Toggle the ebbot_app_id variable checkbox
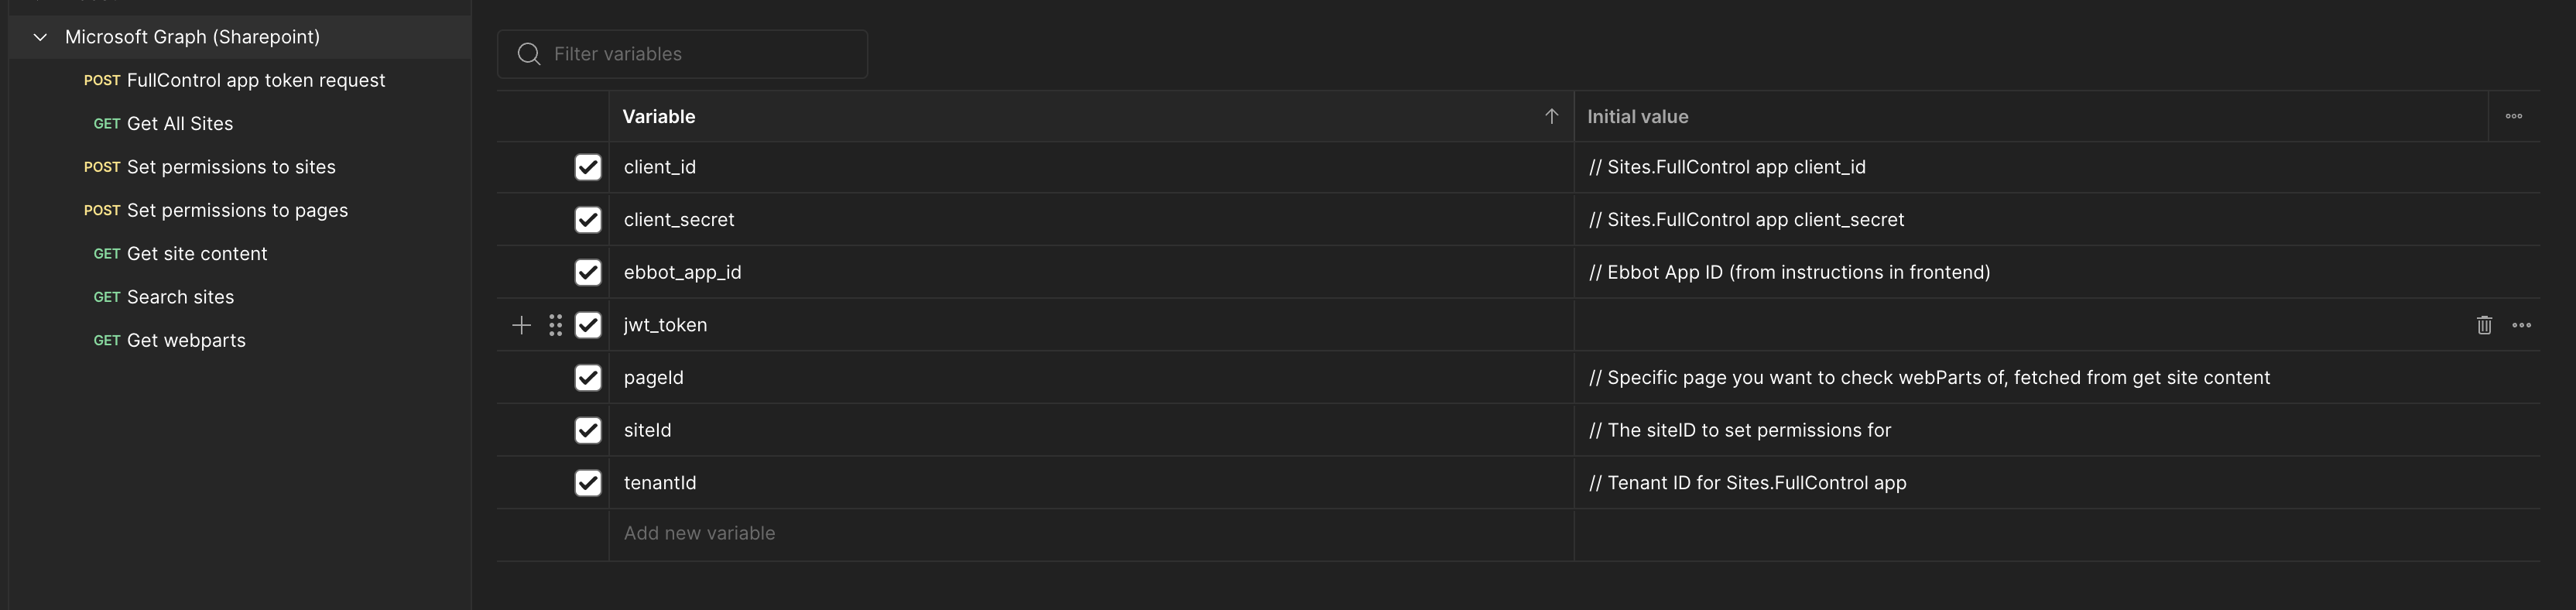This screenshot has width=2576, height=610. pyautogui.click(x=588, y=272)
